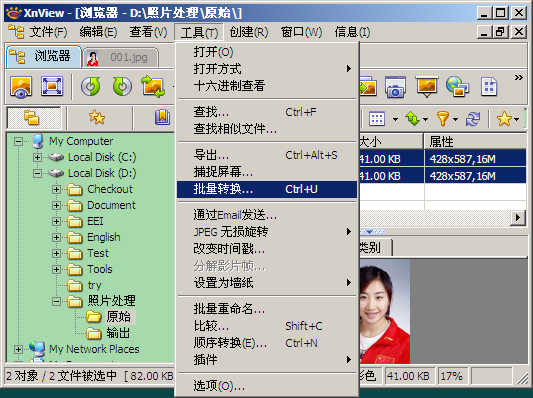Show more toolbar buttons via double chevron

point(518,78)
